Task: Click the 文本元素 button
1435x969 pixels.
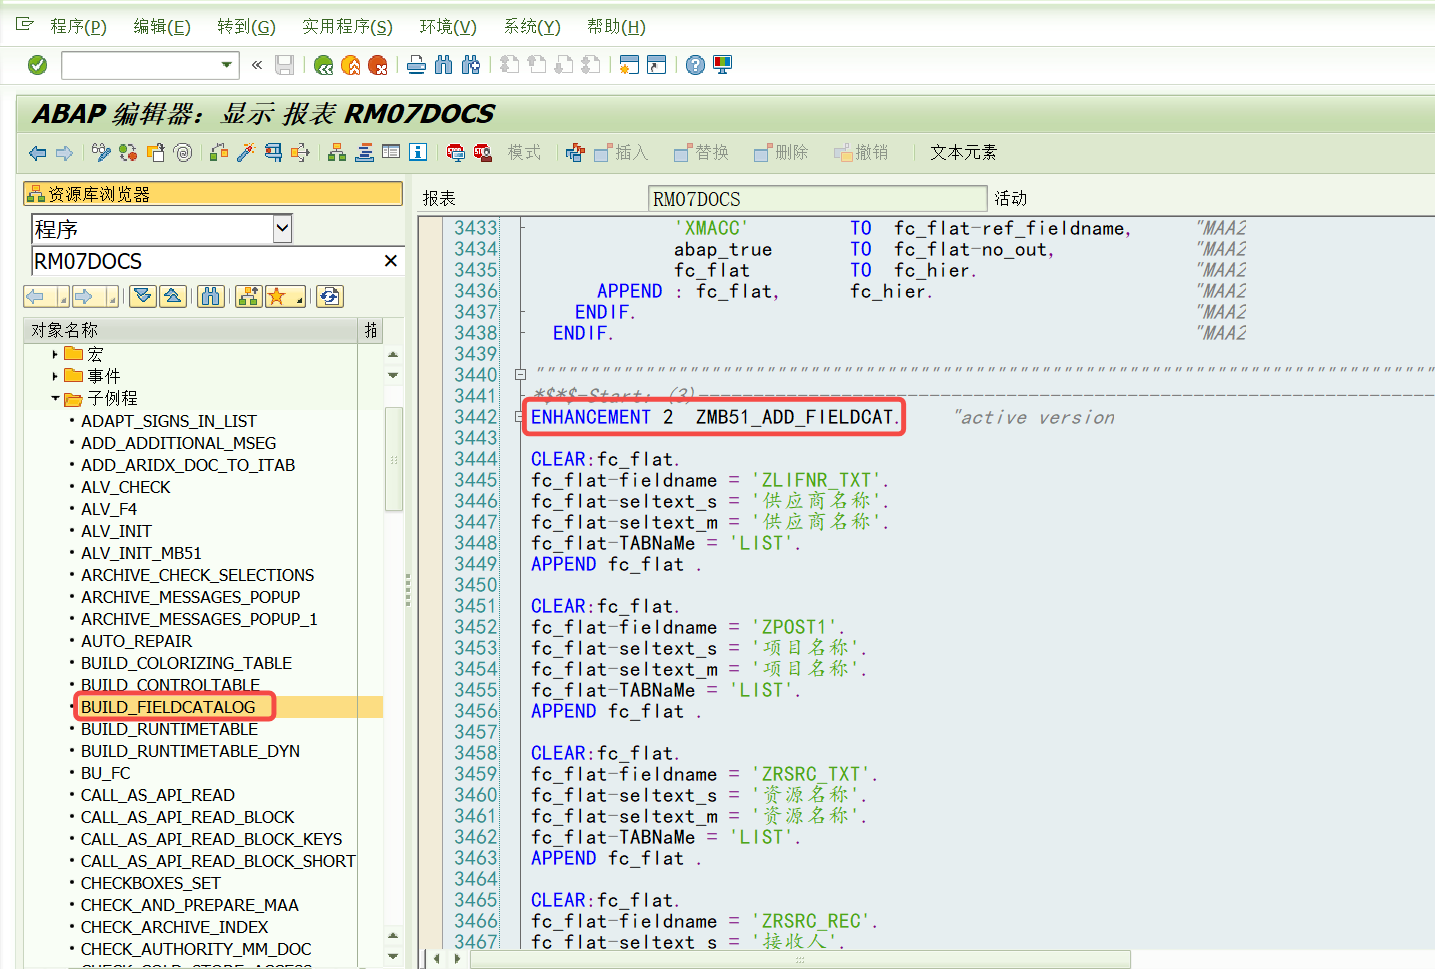Action: coord(962,152)
